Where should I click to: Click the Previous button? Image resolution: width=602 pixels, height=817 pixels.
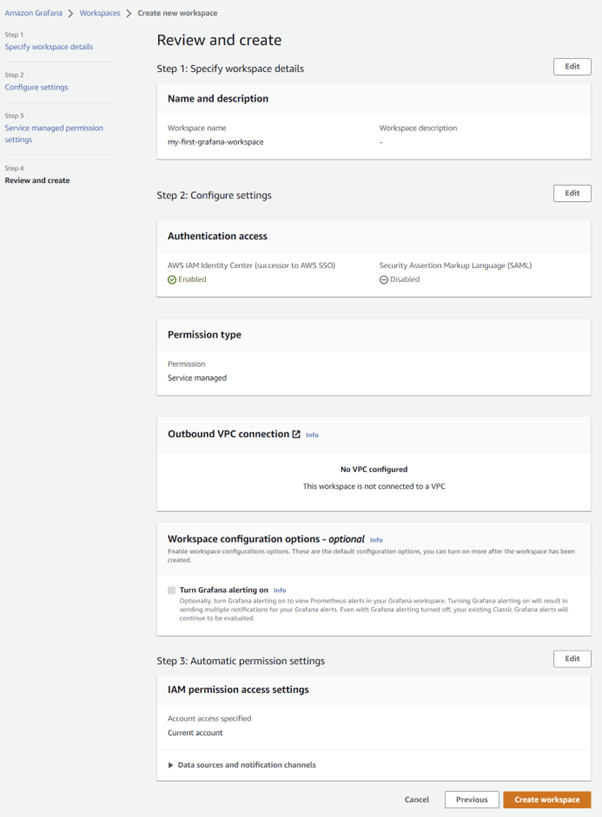471,800
